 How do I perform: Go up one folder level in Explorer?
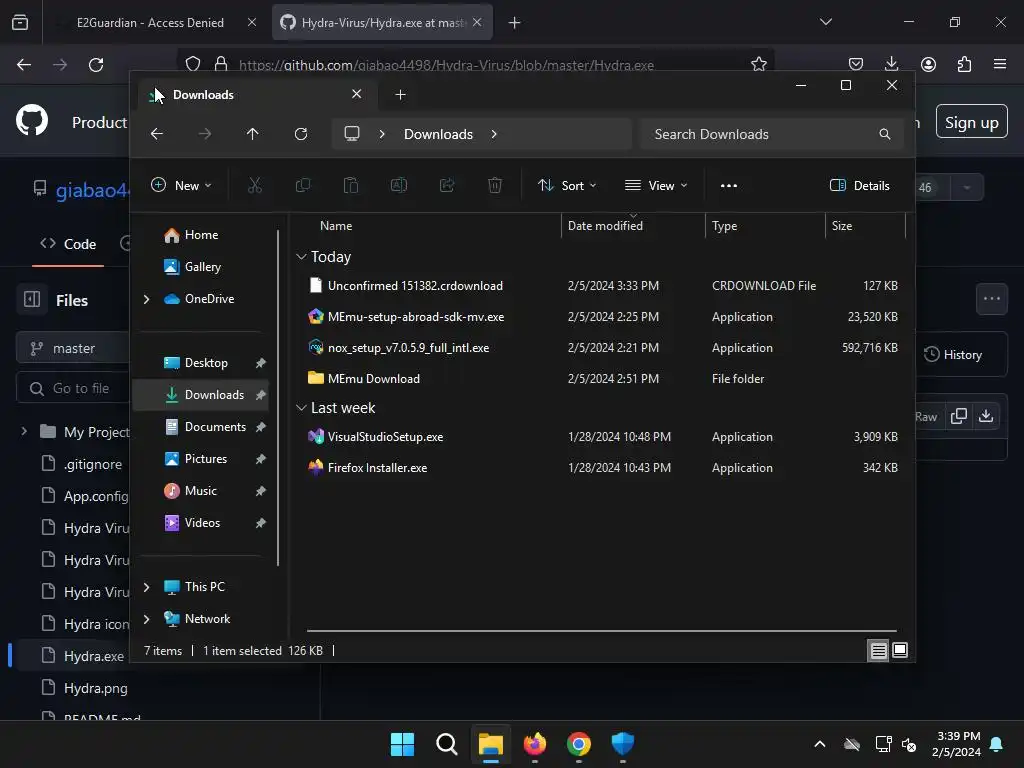click(x=253, y=134)
